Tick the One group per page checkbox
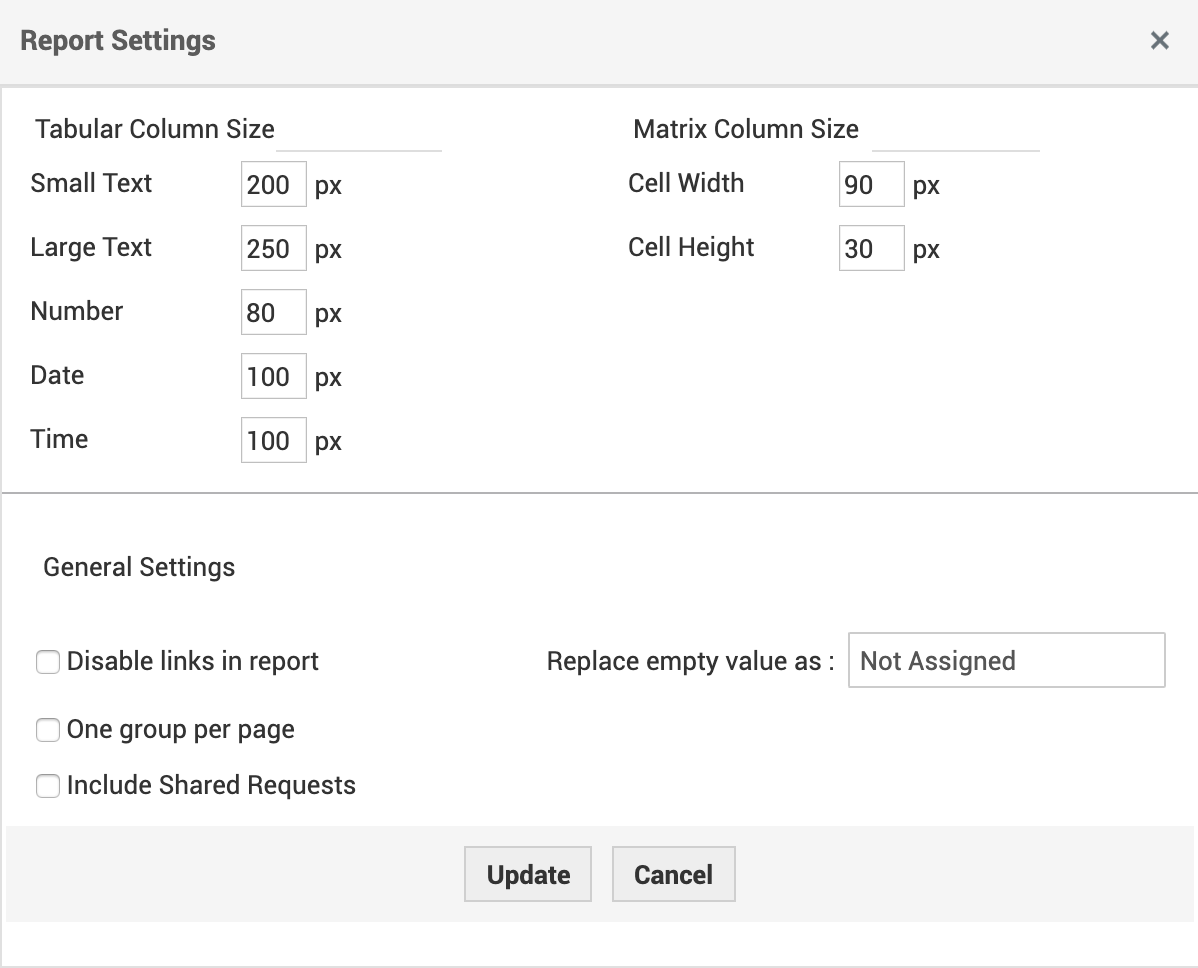The height and width of the screenshot is (968, 1198). tap(48, 731)
